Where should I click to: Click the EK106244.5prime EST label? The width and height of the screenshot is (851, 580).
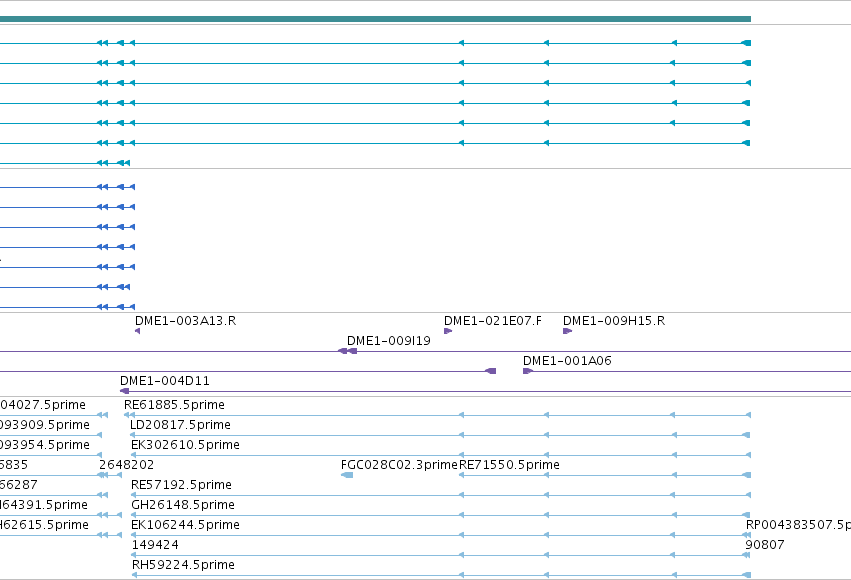click(185, 525)
